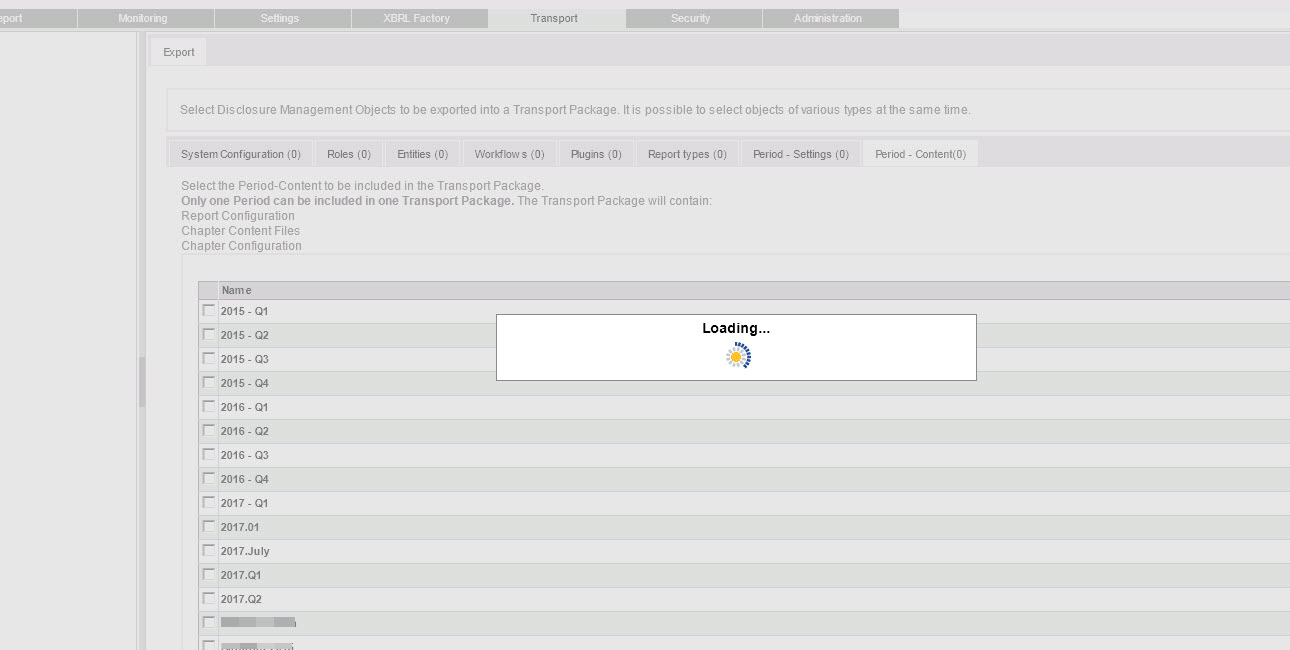Click the 2016 - Q2 row text
Image resolution: width=1290 pixels, height=650 pixels.
(x=244, y=431)
